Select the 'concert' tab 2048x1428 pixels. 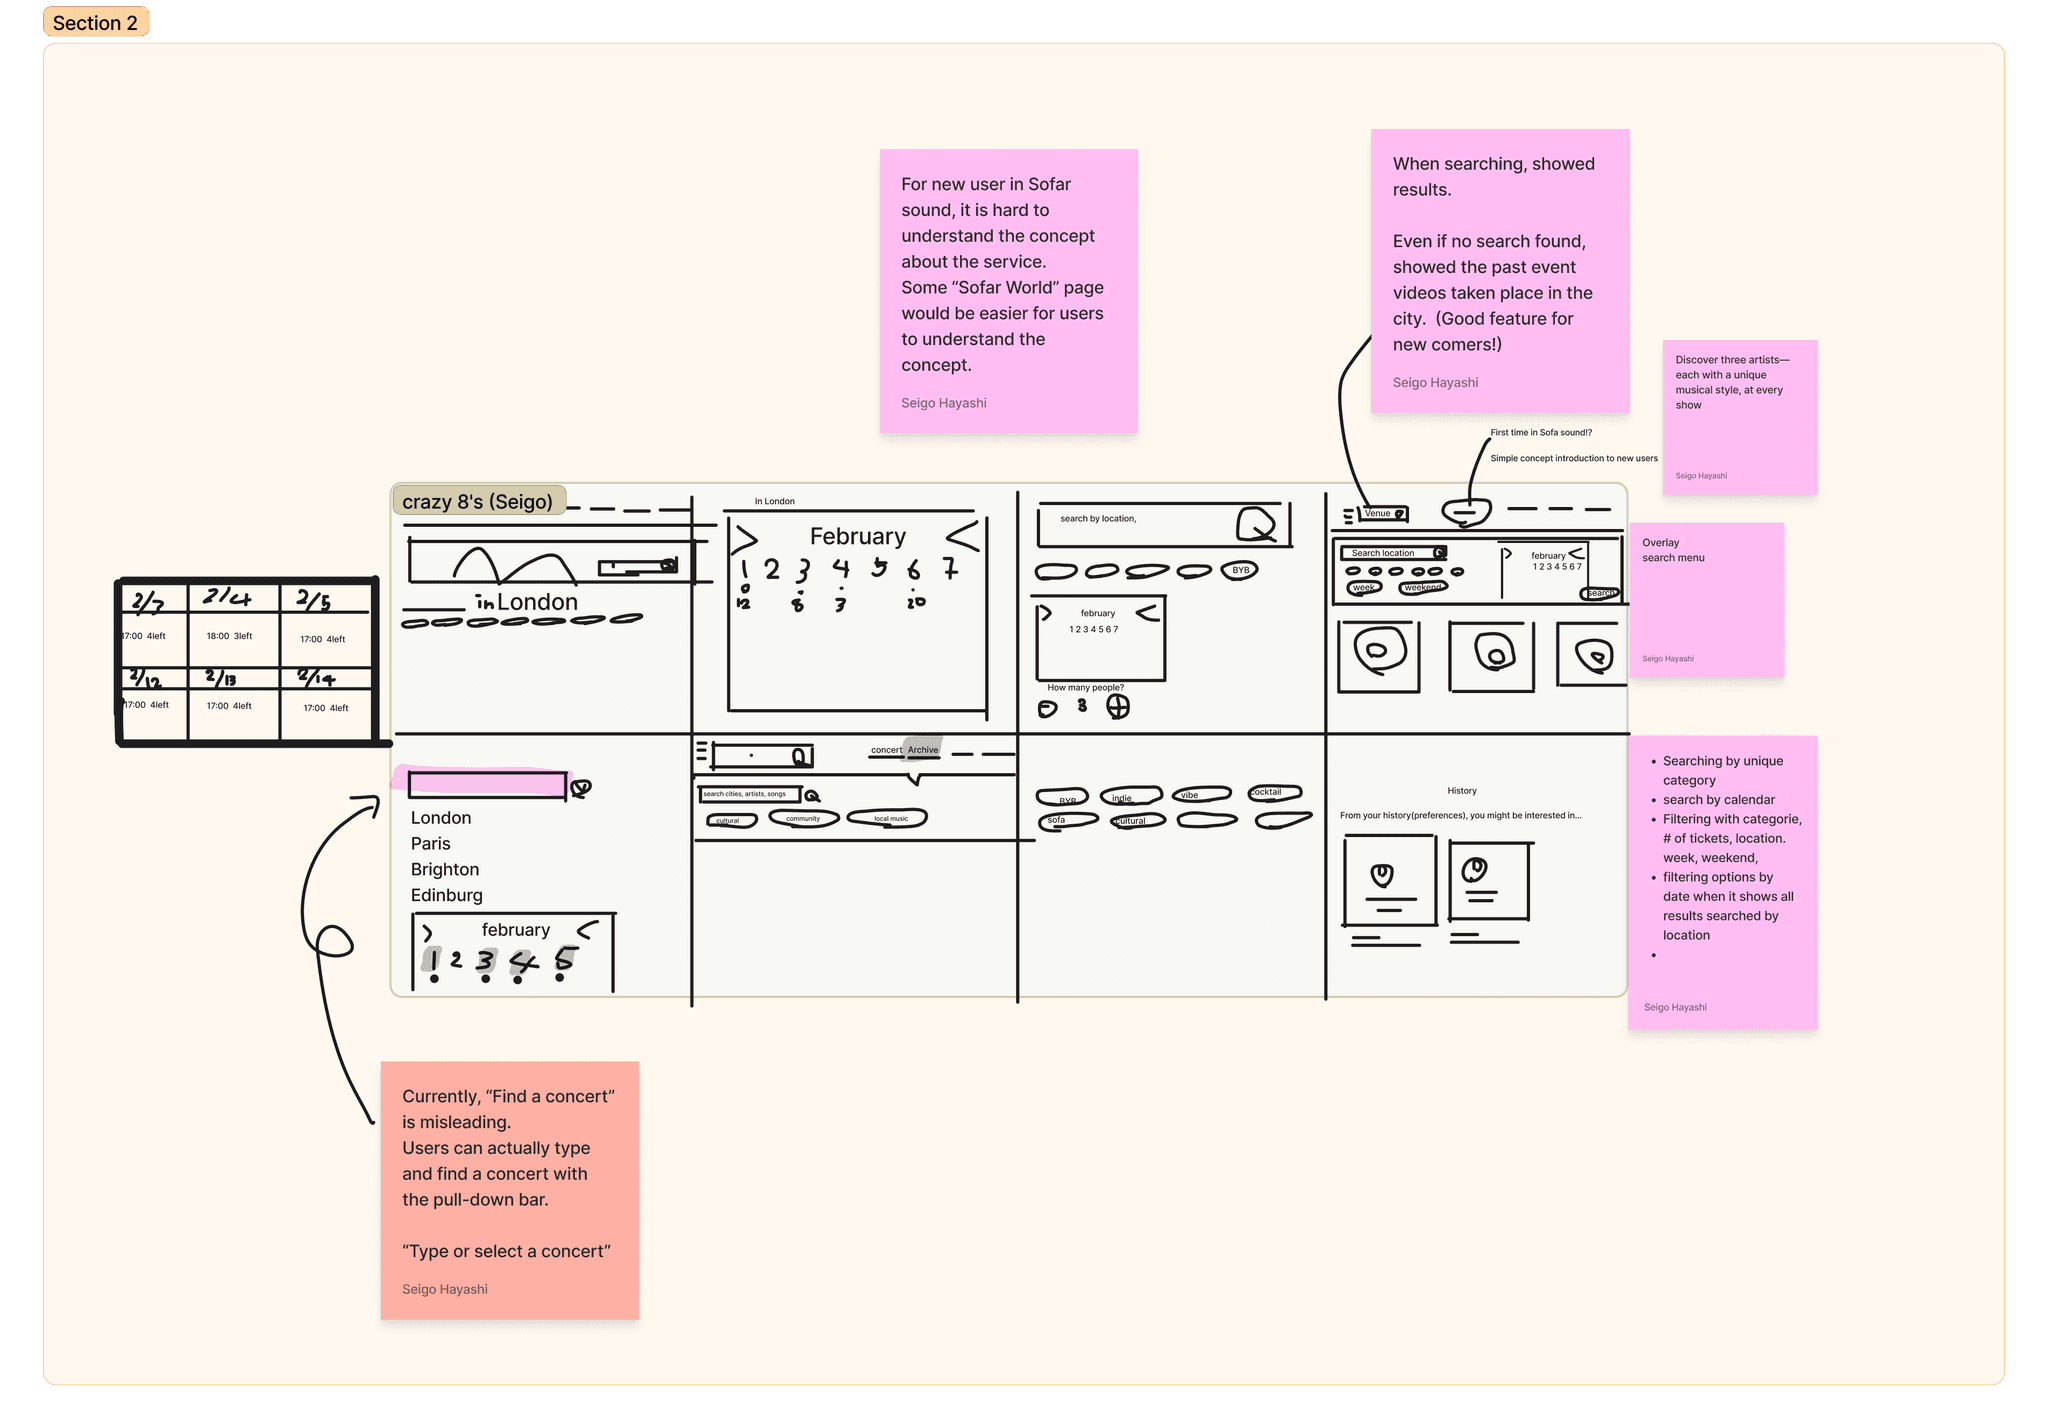pyautogui.click(x=885, y=749)
